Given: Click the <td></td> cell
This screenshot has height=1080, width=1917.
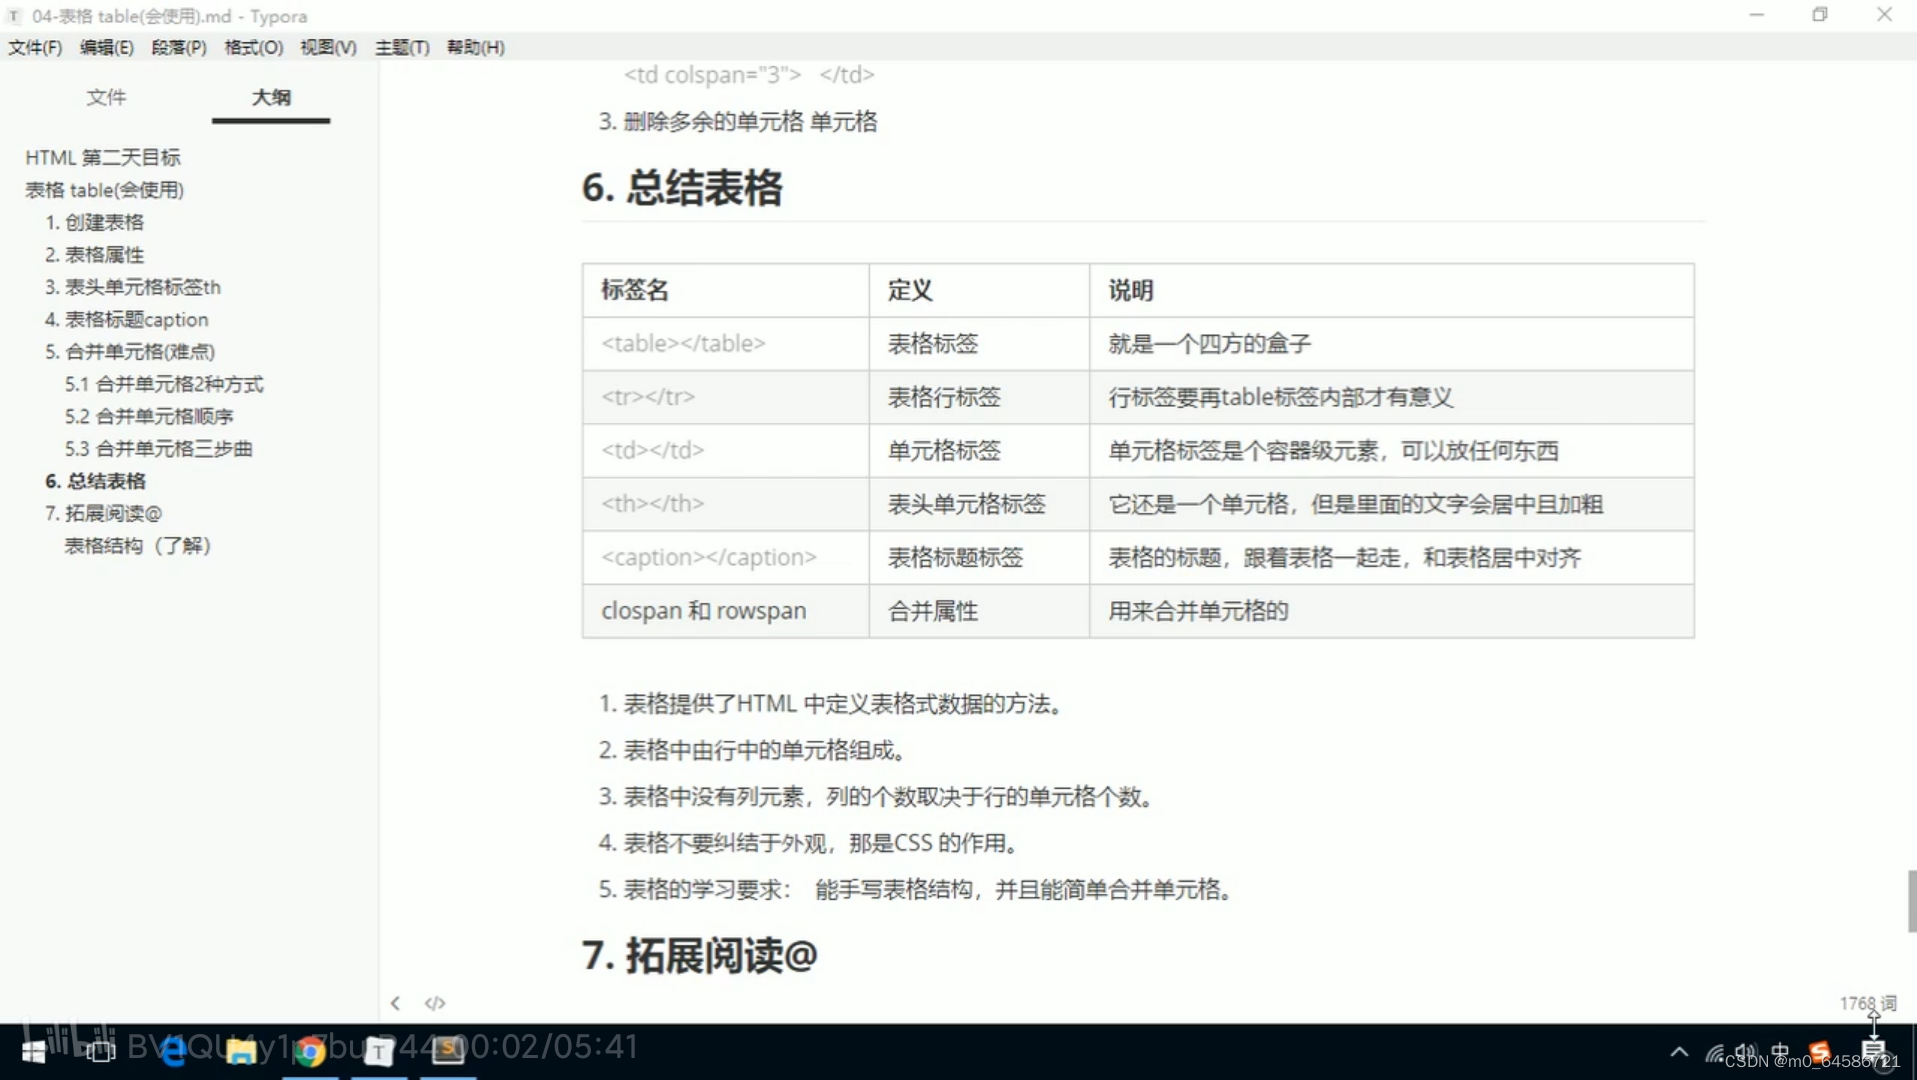Looking at the screenshot, I should point(725,451).
